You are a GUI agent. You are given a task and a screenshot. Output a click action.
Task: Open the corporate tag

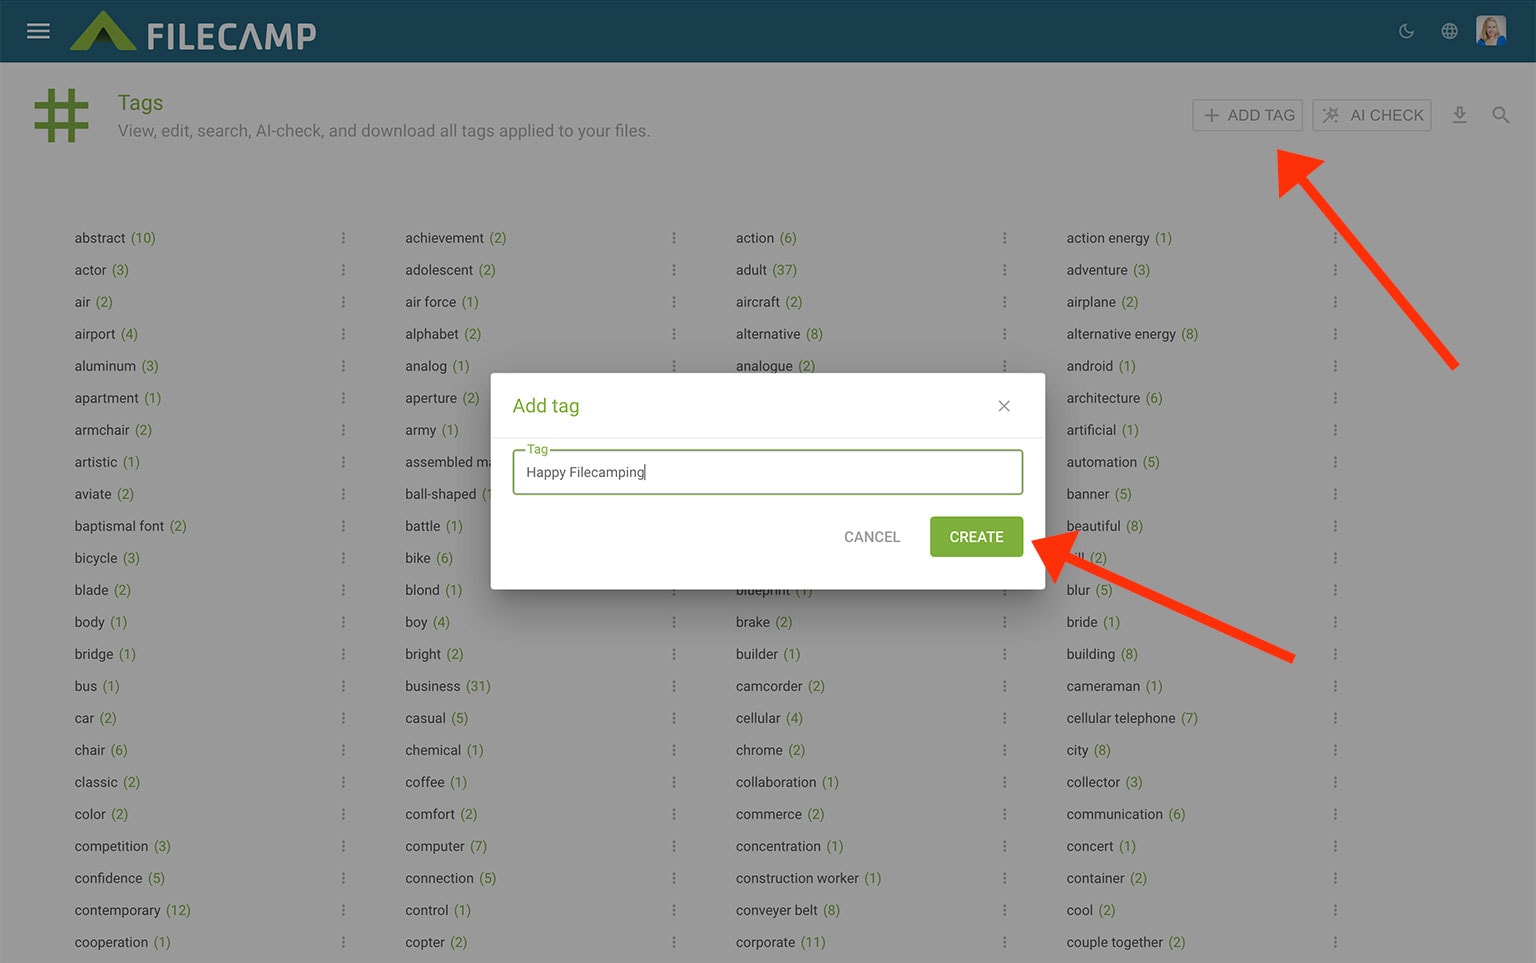766,942
